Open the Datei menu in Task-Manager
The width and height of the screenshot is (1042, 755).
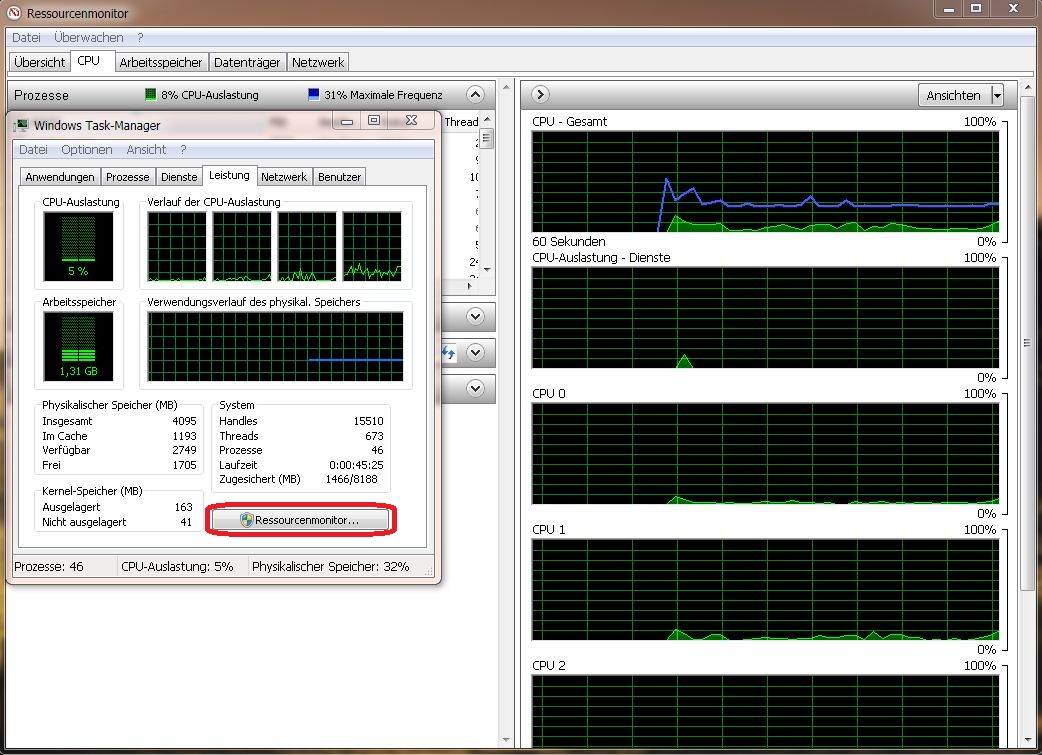pos(33,150)
